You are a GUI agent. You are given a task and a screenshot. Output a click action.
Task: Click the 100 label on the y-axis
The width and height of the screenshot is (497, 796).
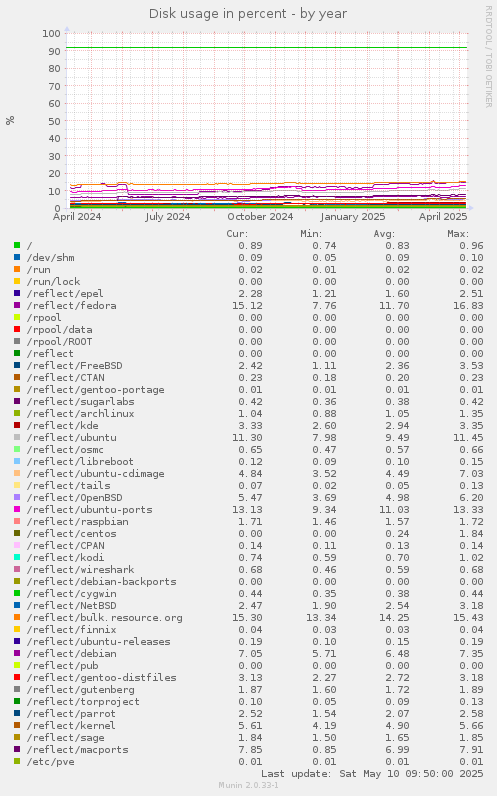pos(51,34)
